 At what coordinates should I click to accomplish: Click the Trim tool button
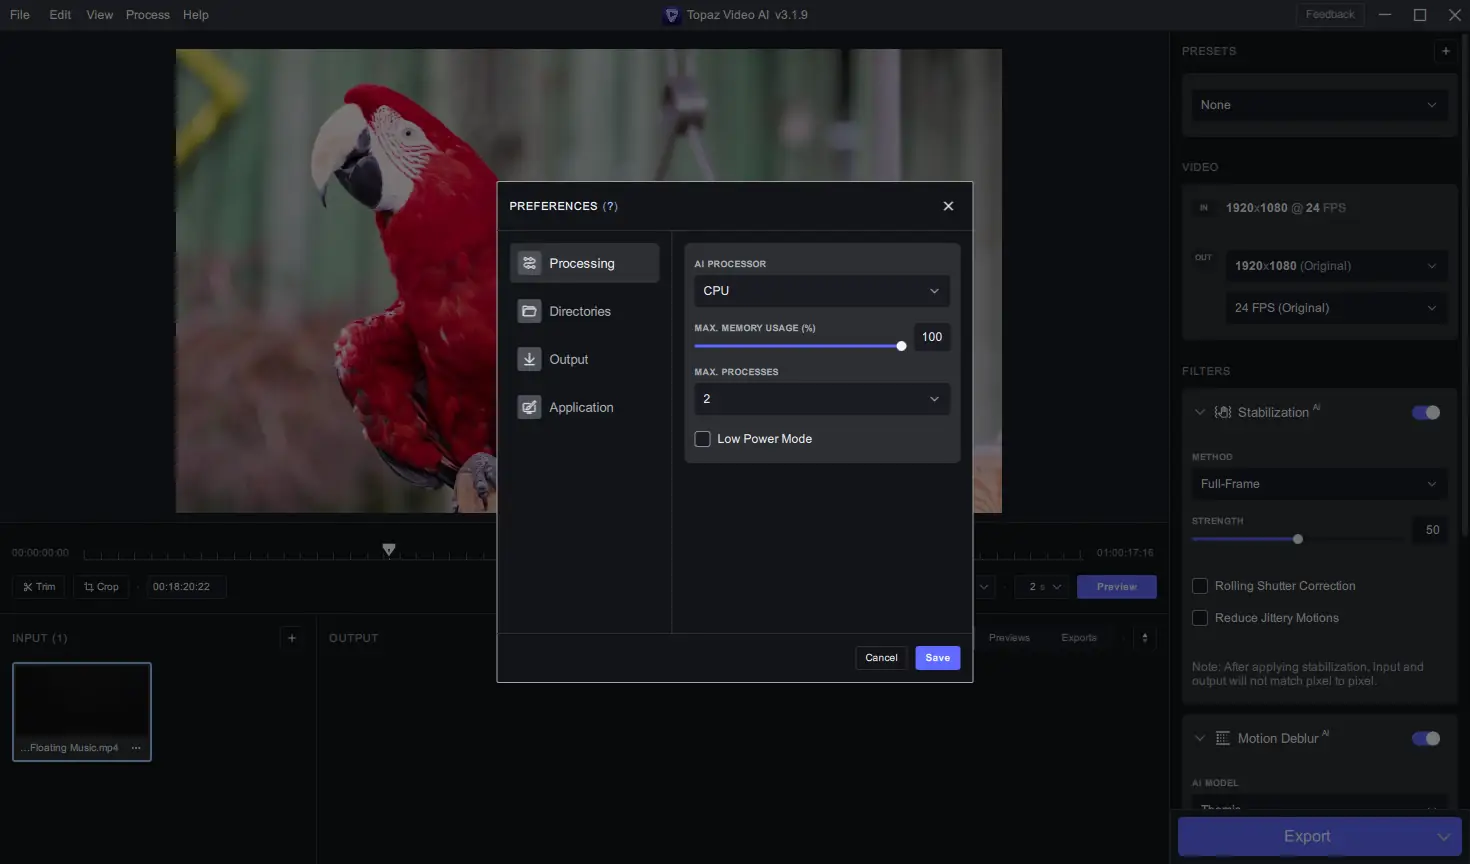pyautogui.click(x=39, y=587)
